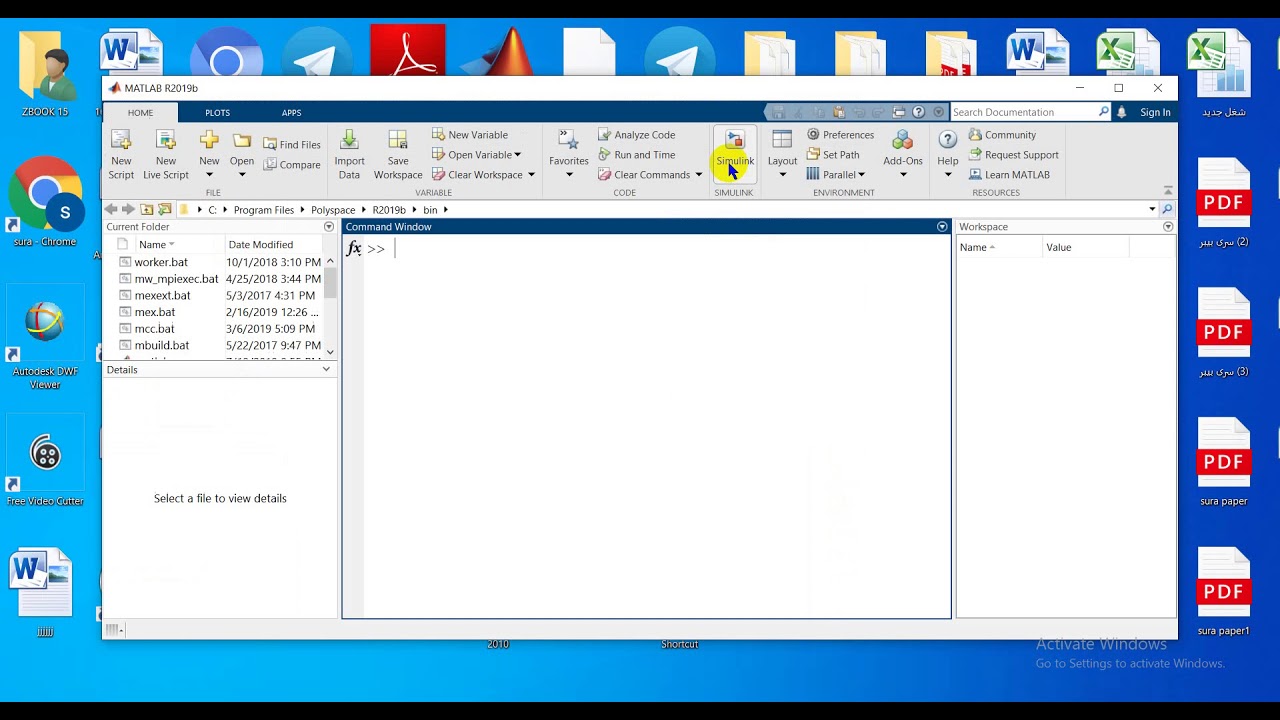Select Program Files in the path bar
The image size is (1280, 720).
tap(264, 210)
